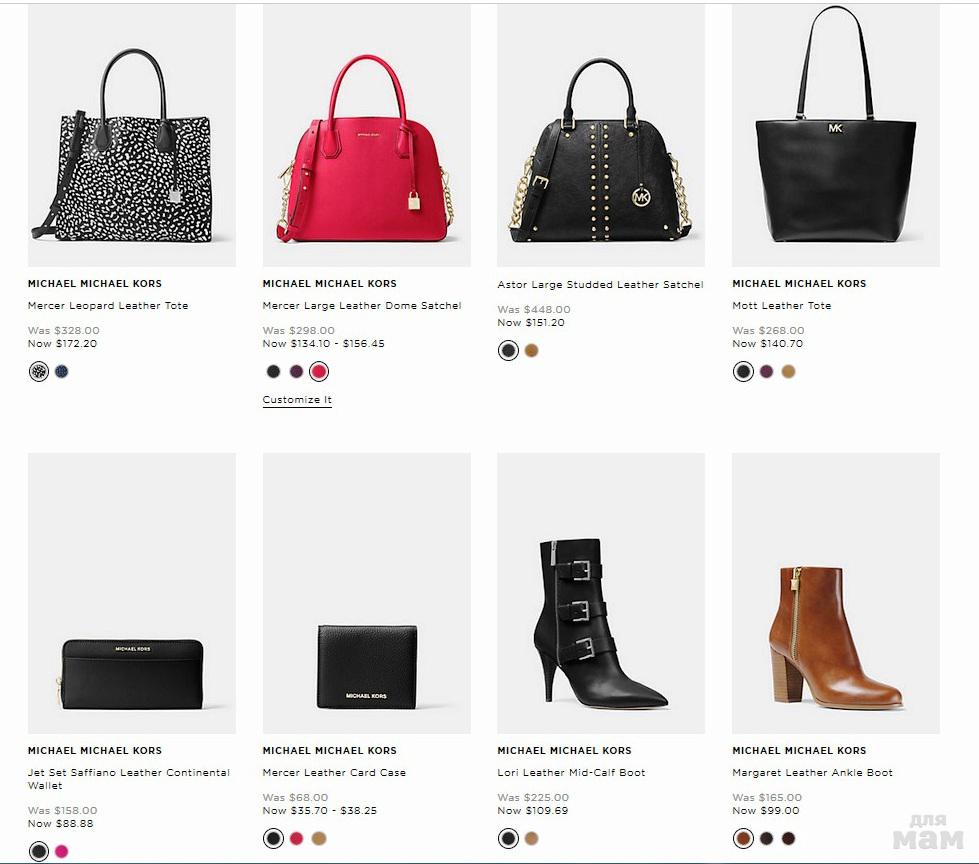The width and height of the screenshot is (979, 864).
Task: Pick black swatch for Mercer Dome Satchel
Action: click(x=274, y=372)
